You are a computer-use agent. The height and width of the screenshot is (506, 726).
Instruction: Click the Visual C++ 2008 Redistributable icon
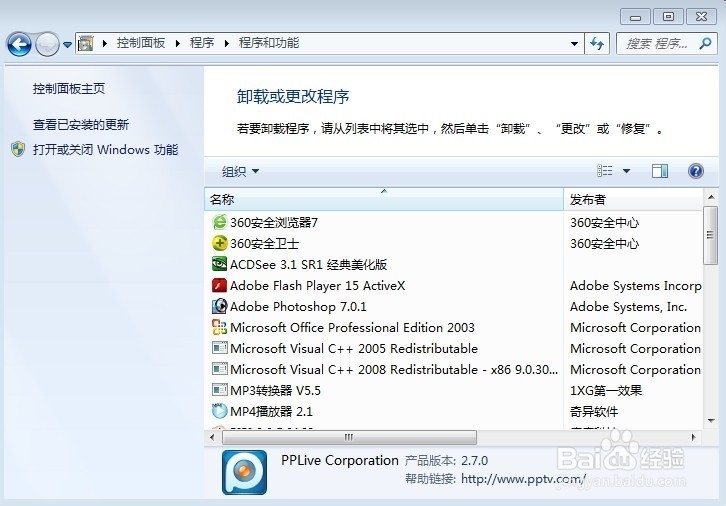(219, 369)
